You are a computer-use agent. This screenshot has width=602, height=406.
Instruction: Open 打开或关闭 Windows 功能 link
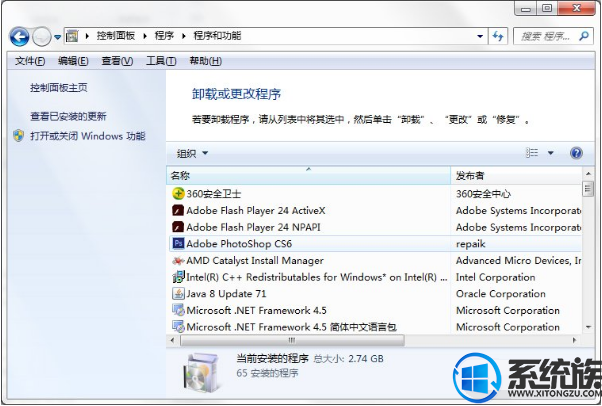[88, 136]
